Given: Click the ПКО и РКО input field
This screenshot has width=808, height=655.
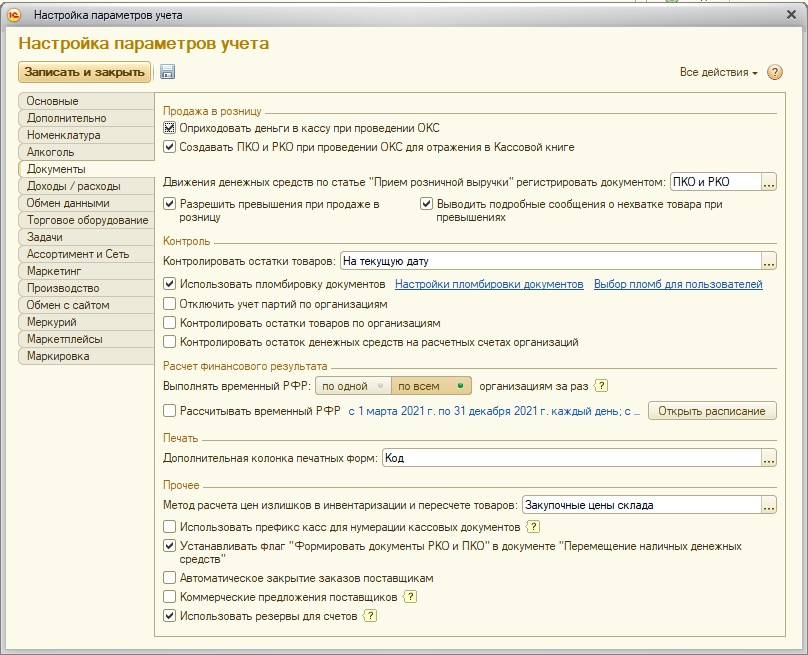Looking at the screenshot, I should click(716, 182).
